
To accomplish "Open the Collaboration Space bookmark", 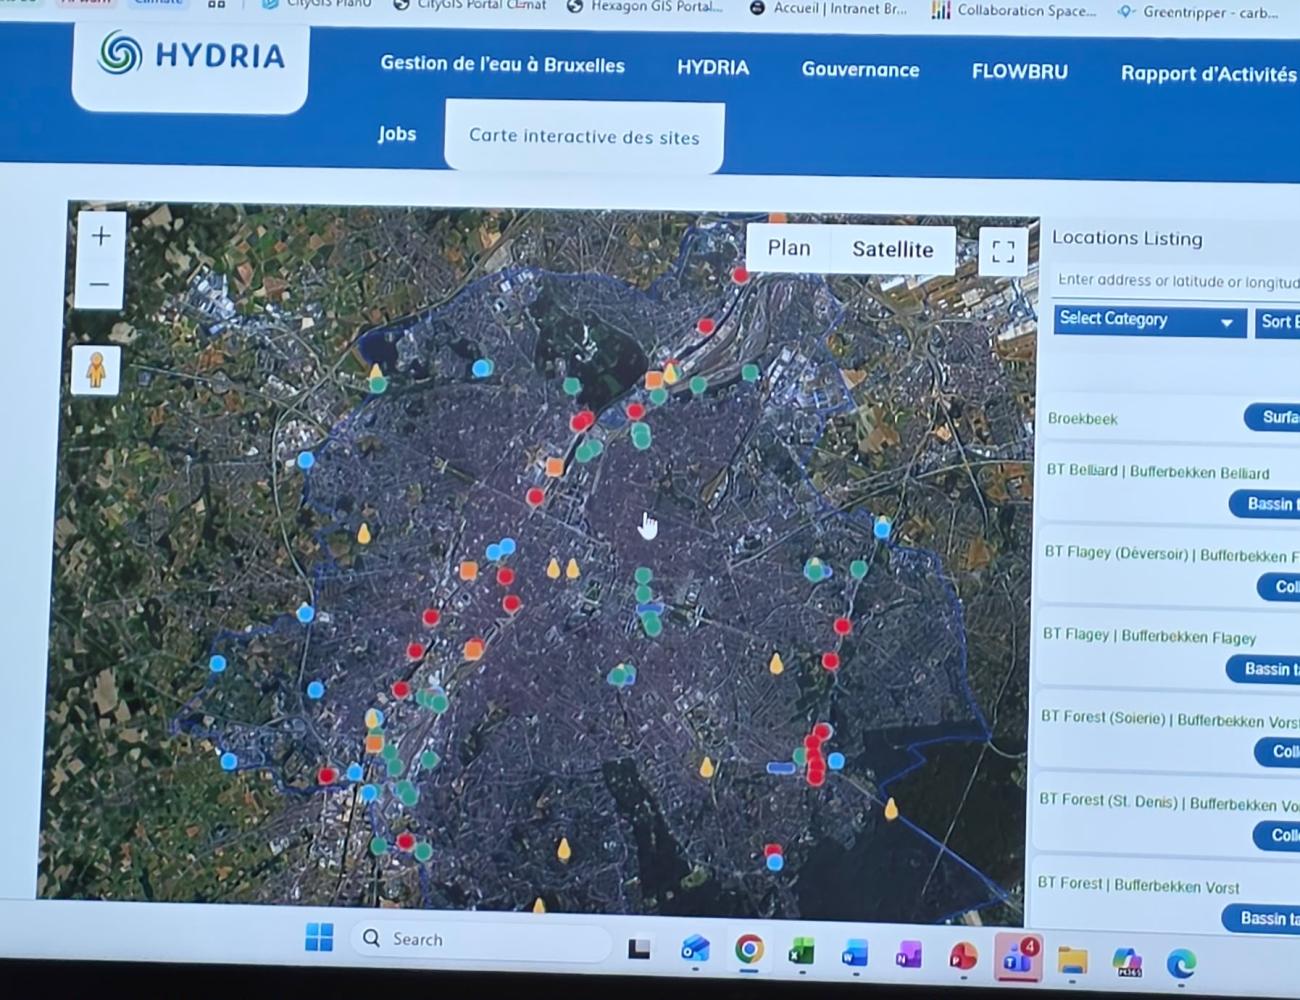I will pyautogui.click(x=1014, y=10).
